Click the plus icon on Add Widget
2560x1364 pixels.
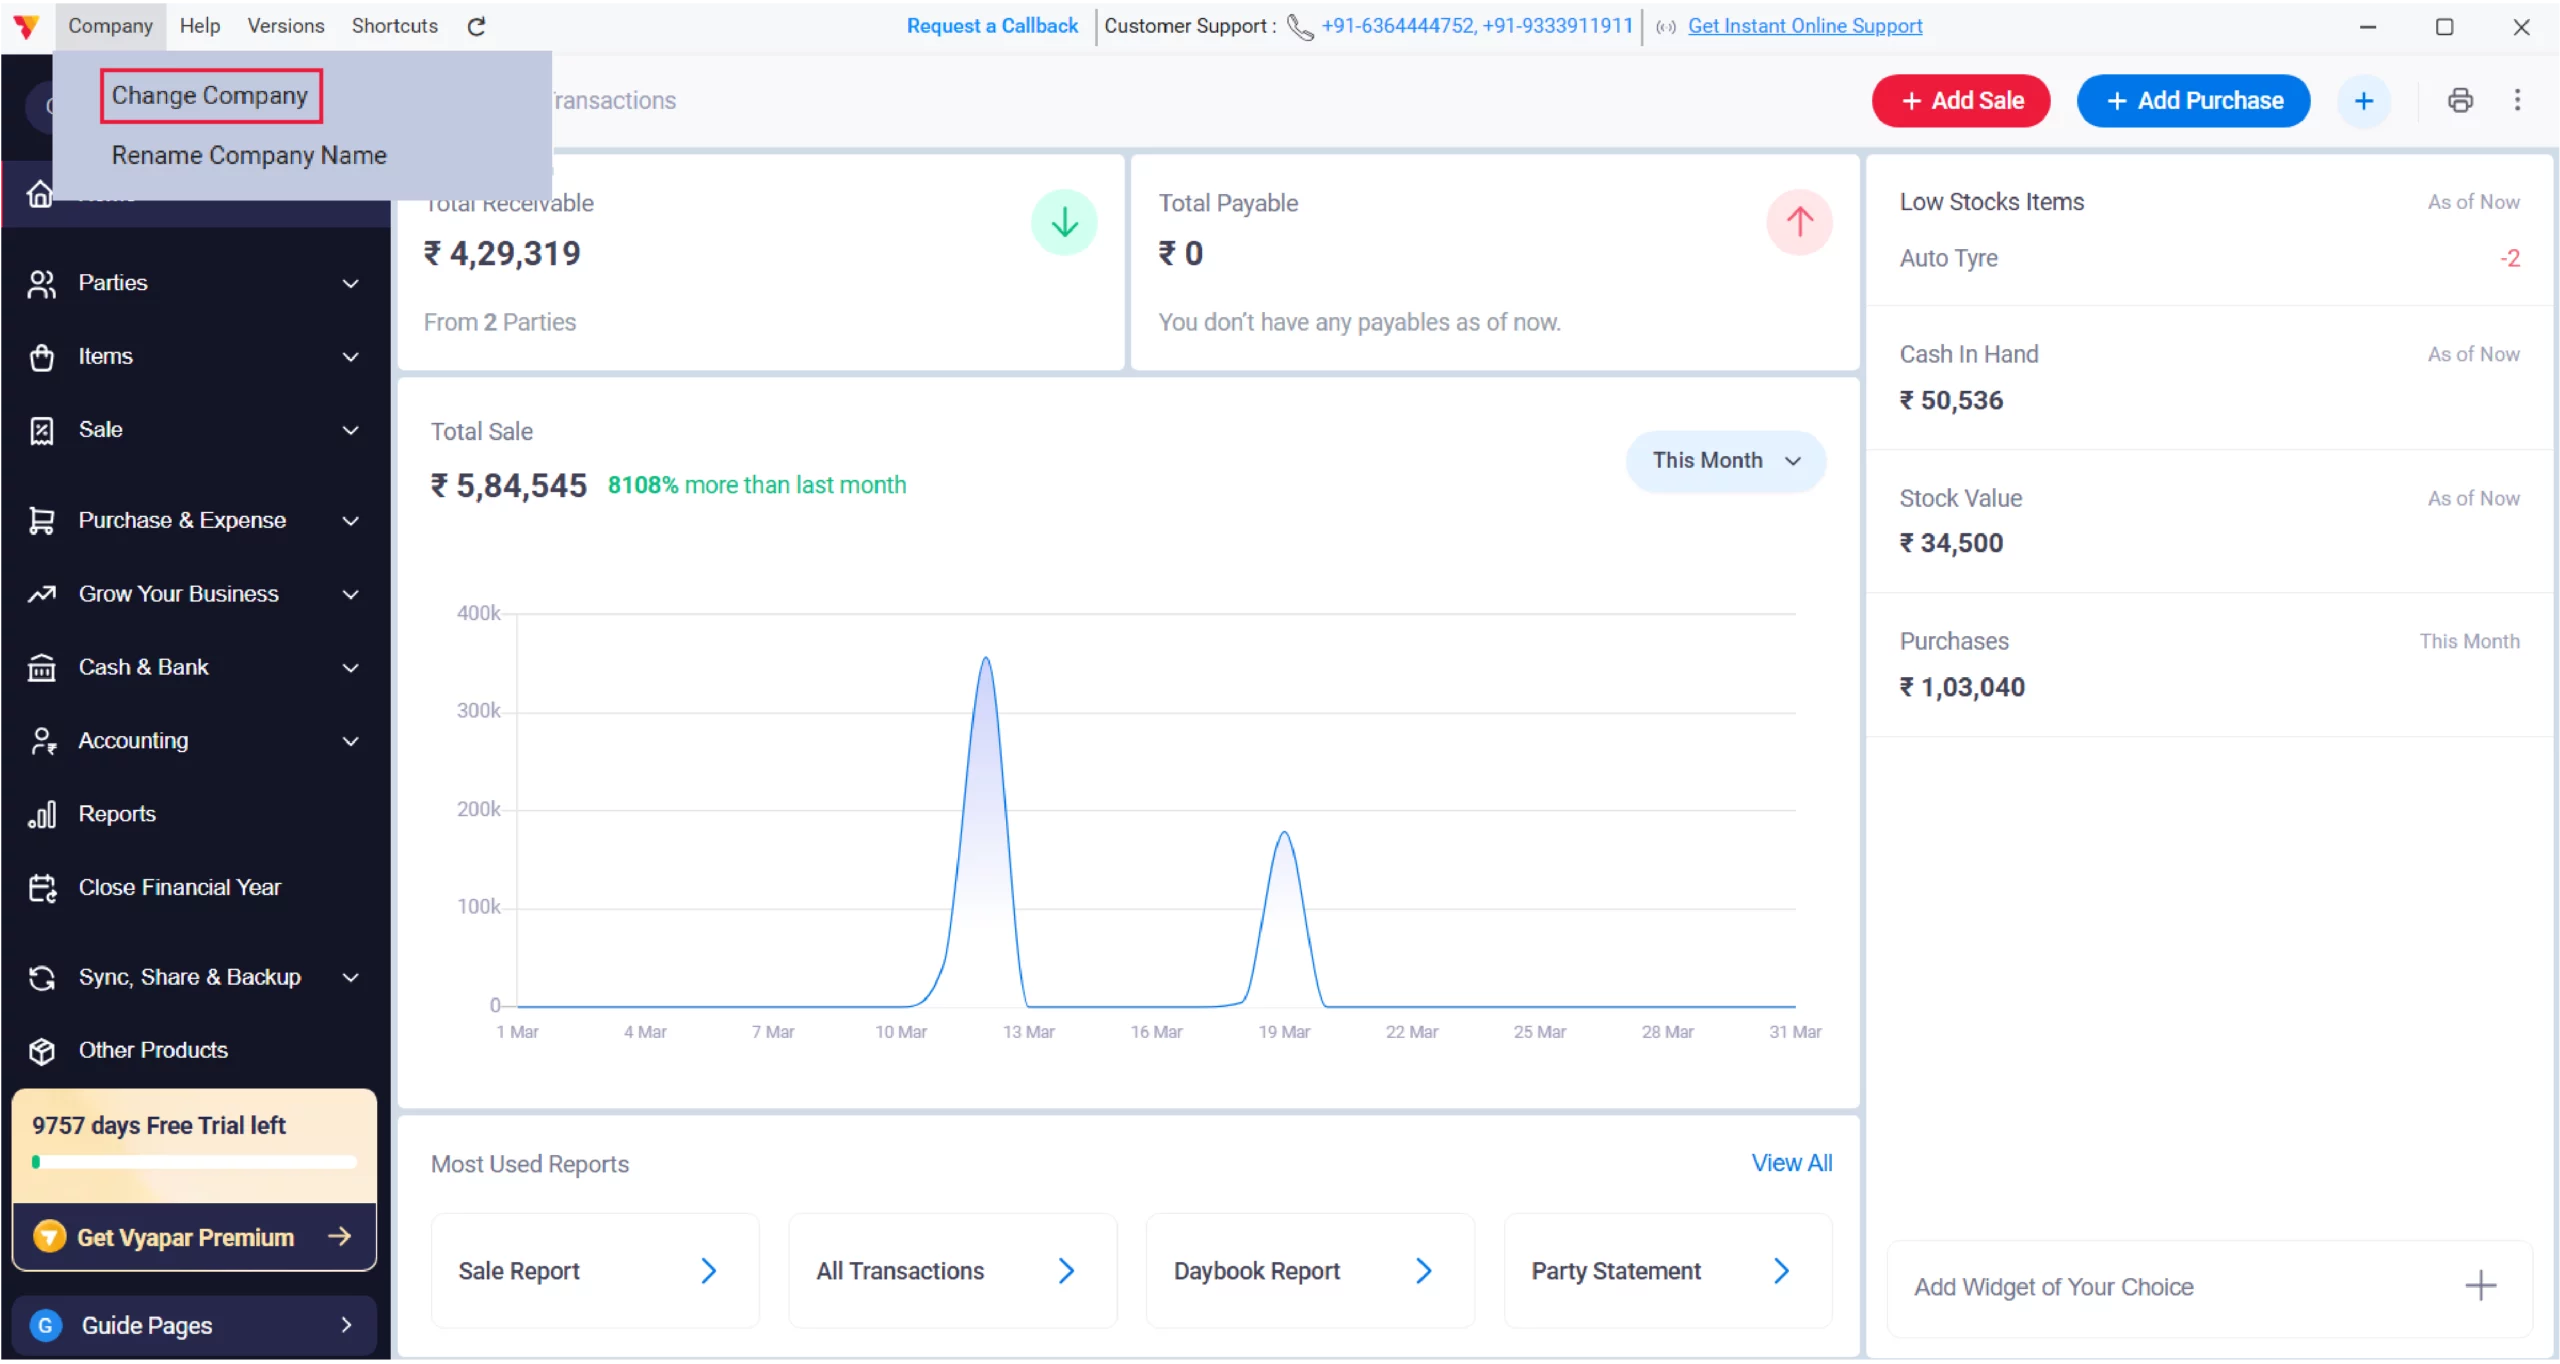2480,1286
